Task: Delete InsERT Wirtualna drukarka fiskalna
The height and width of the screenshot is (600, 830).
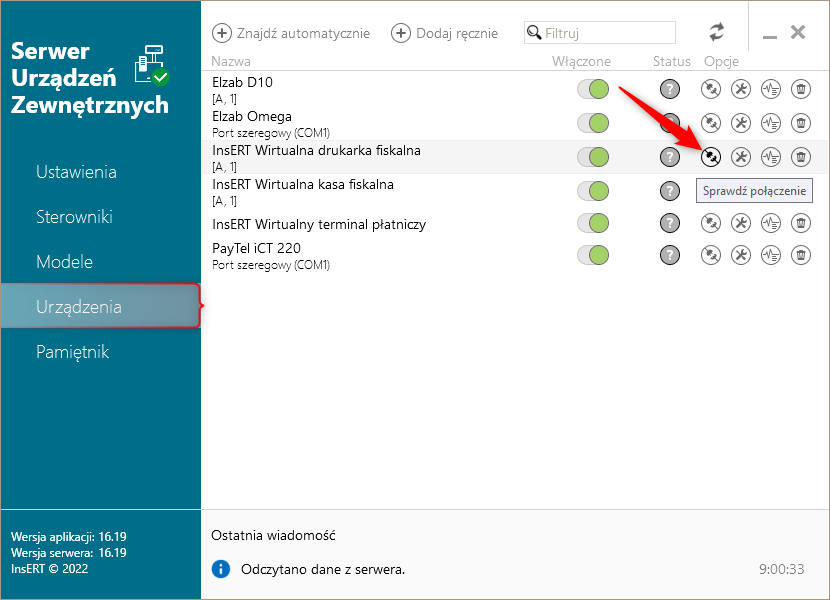Action: point(801,157)
